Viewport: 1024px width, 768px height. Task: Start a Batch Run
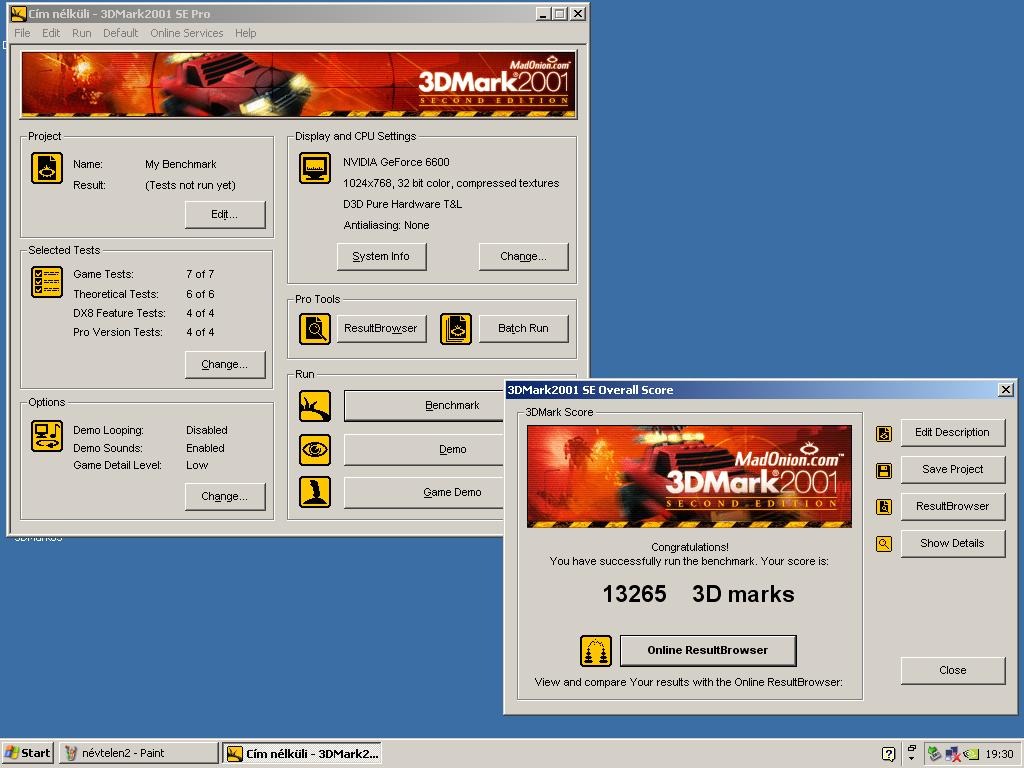[x=524, y=328]
